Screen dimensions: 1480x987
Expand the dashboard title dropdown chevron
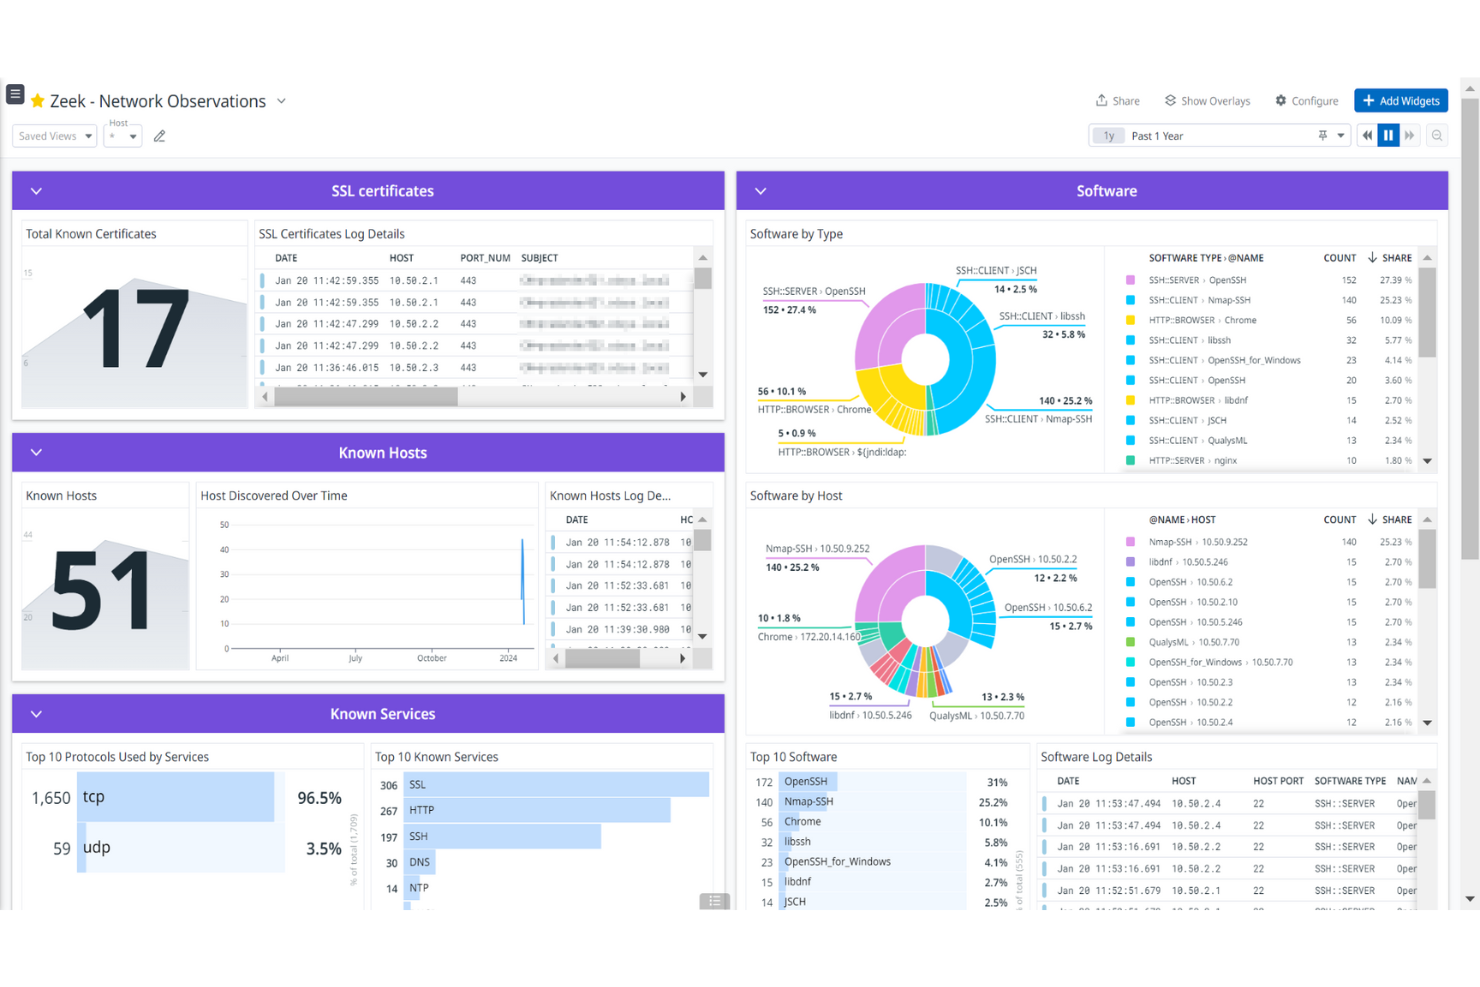[x=282, y=101]
